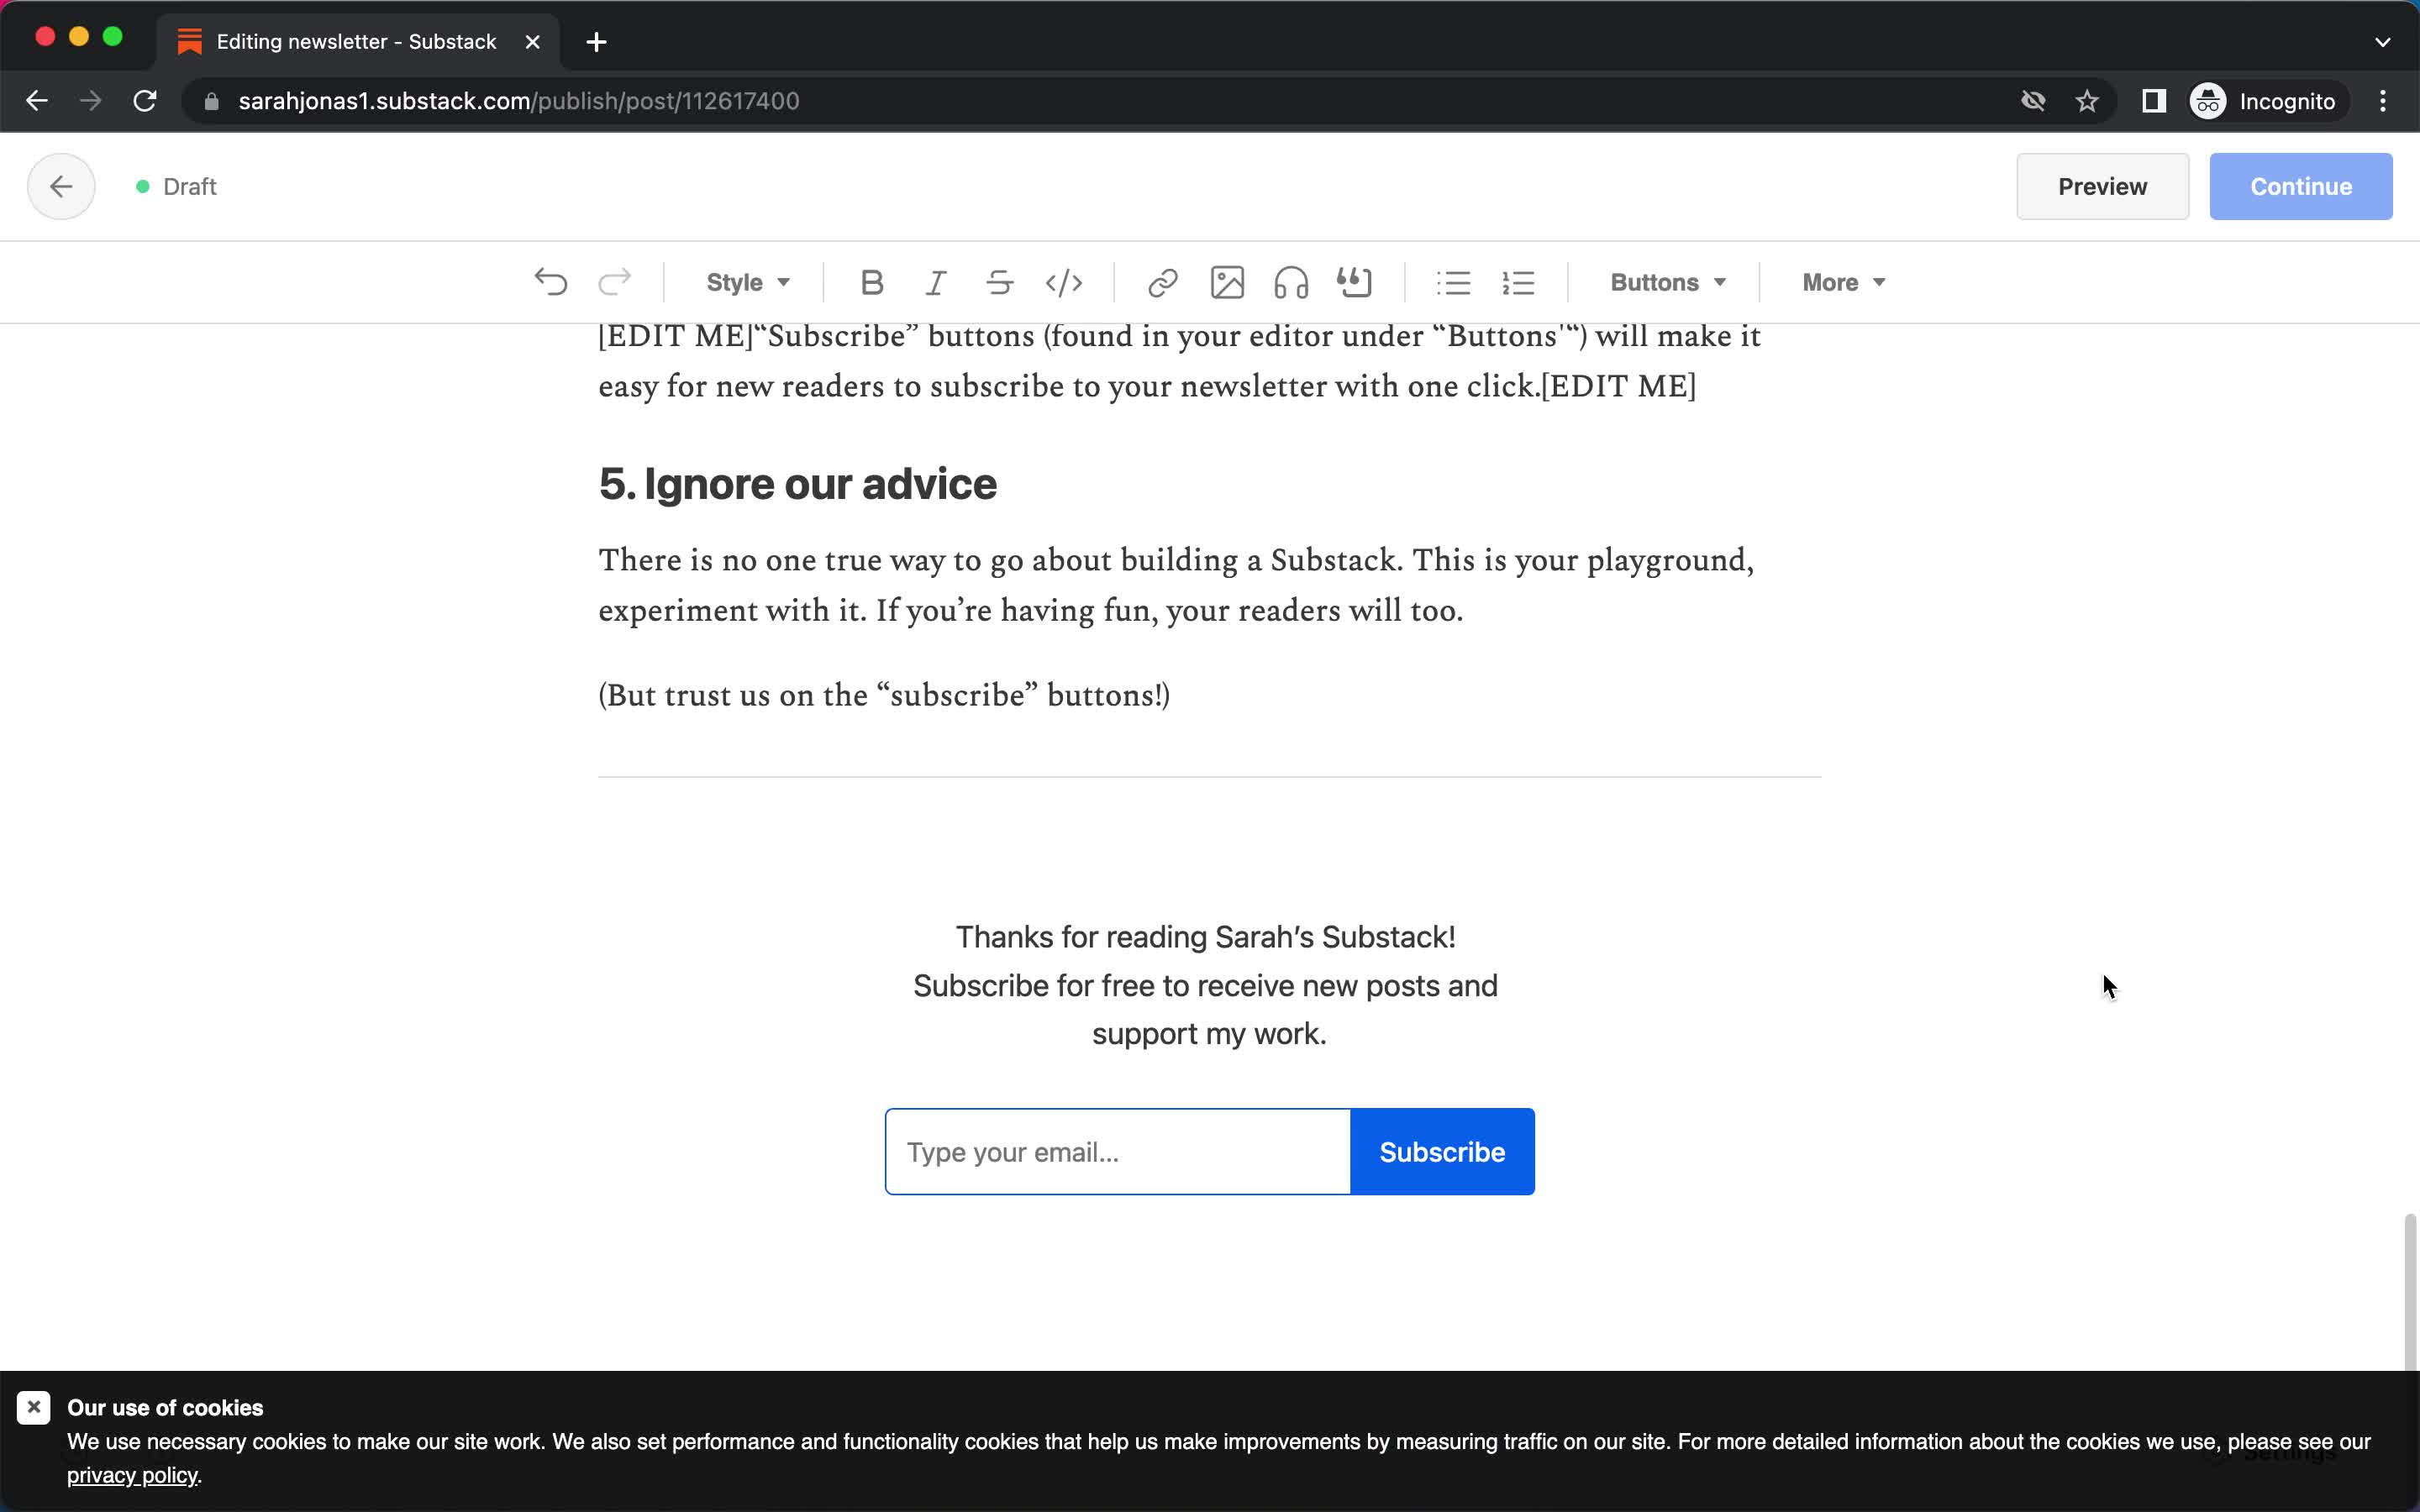Screen dimensions: 2420x1512
Task: Redo the last edit
Action: [615, 283]
